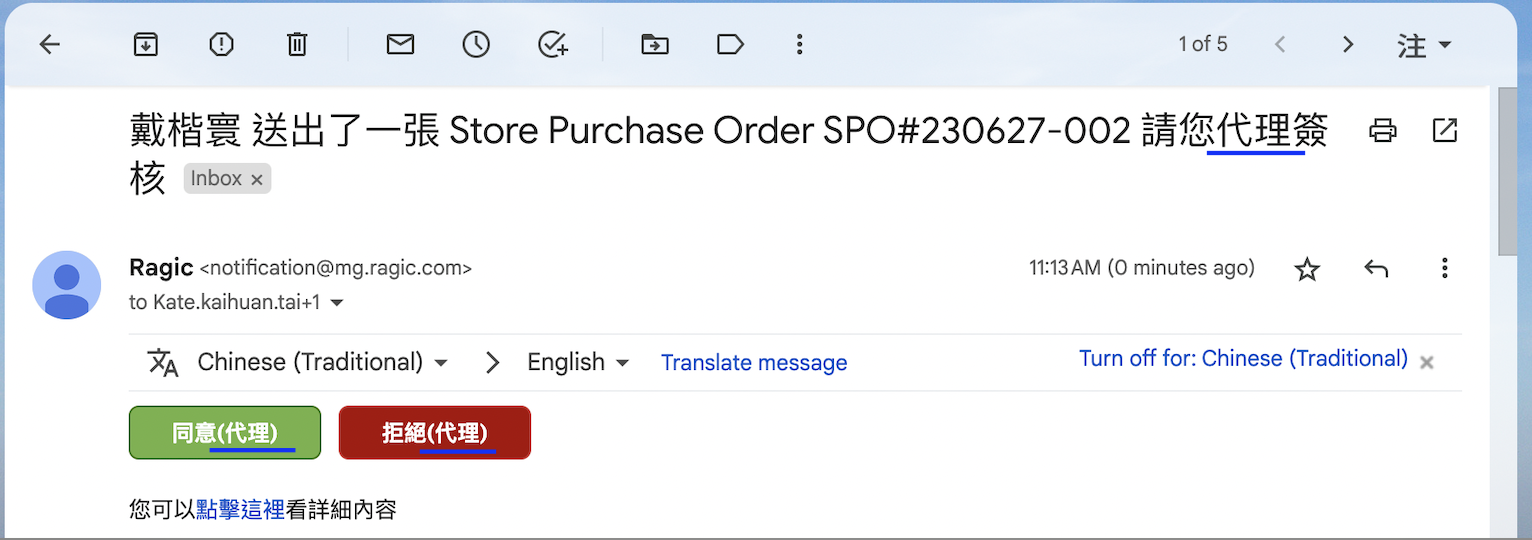
Task: Mark the email as unread
Action: [x=400, y=45]
